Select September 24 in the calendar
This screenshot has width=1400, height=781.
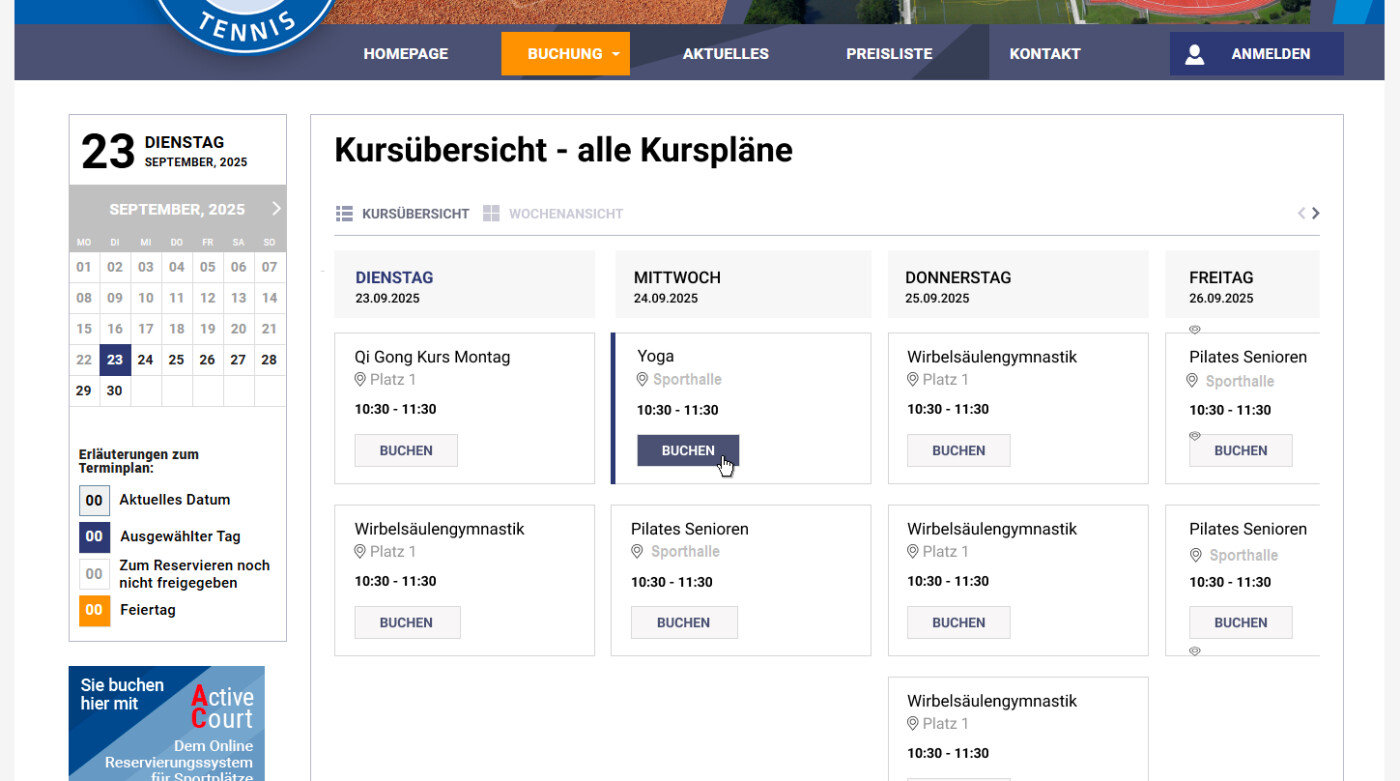pyautogui.click(x=146, y=359)
